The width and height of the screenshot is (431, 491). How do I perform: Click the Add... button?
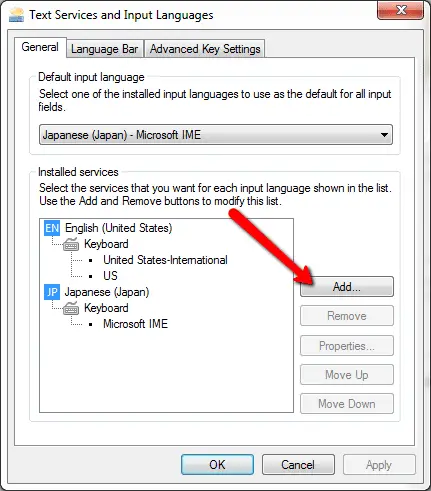pos(347,287)
